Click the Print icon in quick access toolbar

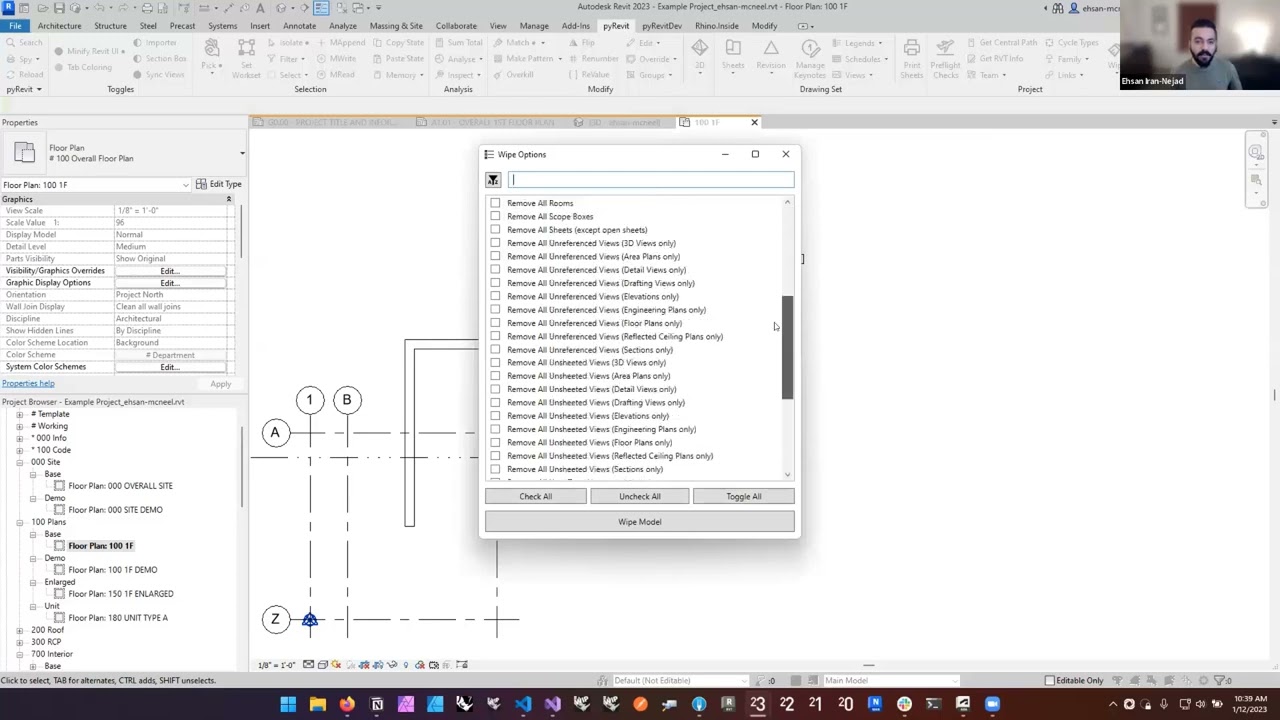click(x=147, y=7)
